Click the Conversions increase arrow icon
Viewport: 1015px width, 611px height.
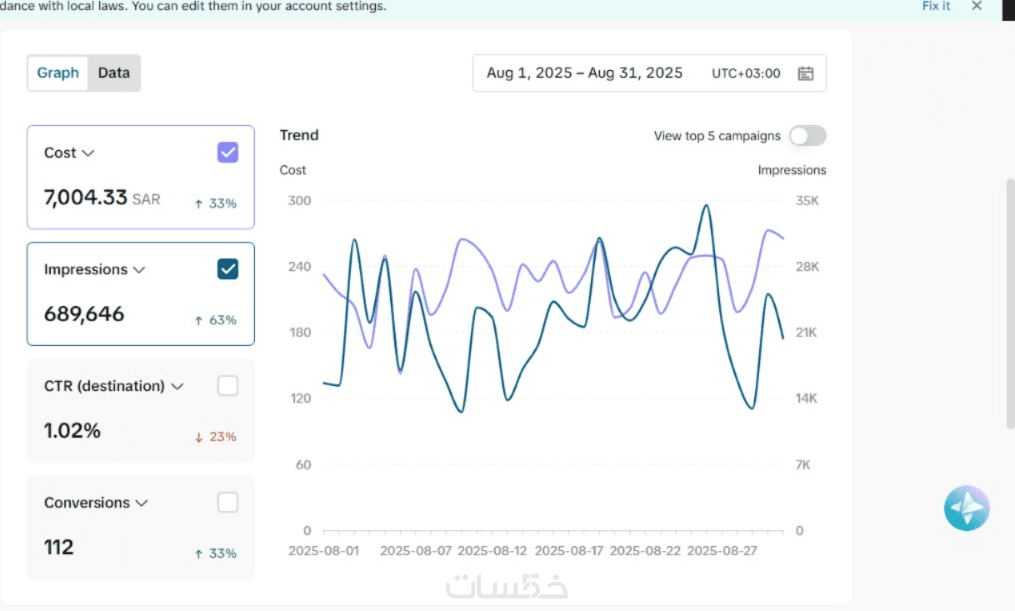[x=199, y=554]
